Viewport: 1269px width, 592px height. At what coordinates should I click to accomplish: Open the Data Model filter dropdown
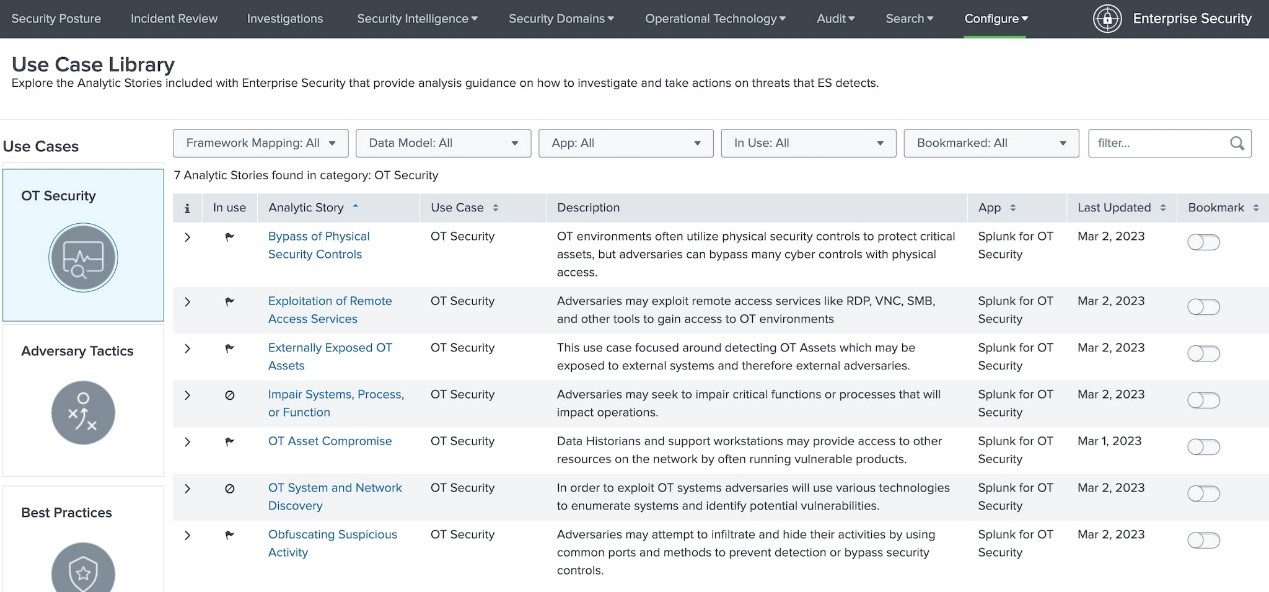[x=443, y=143]
